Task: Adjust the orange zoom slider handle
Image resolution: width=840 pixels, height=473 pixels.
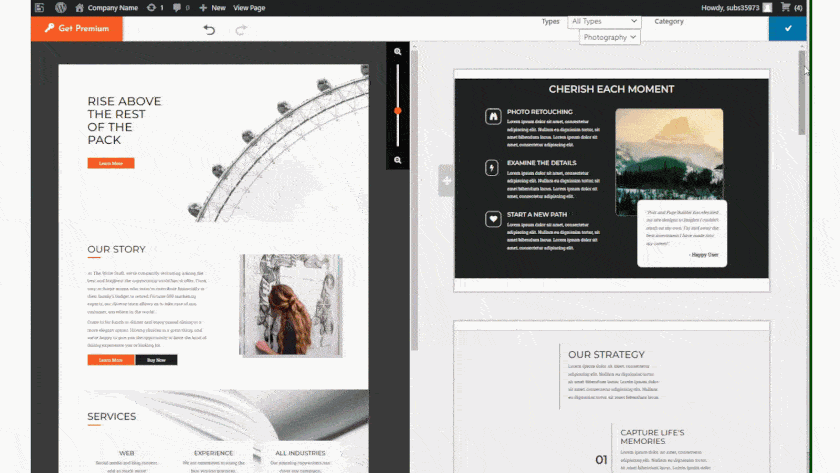Action: 398,111
